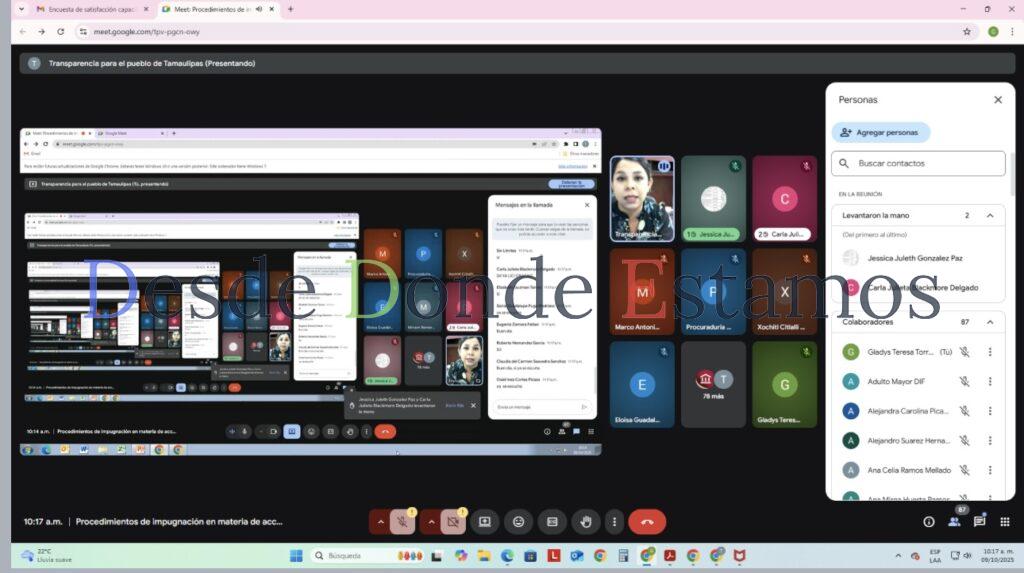Click the Windows Start button in taskbar
Viewport: 1024px width, 573px height.
point(296,555)
